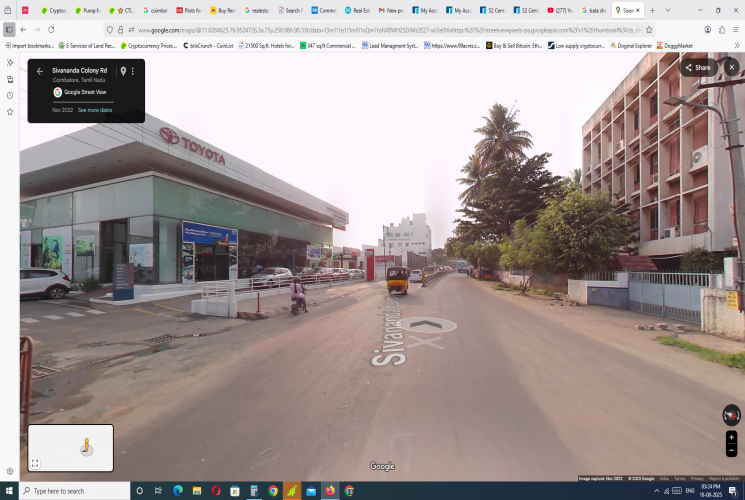Switch to the Buy Res tab
Viewport: 745px width, 500px height.
point(223,10)
